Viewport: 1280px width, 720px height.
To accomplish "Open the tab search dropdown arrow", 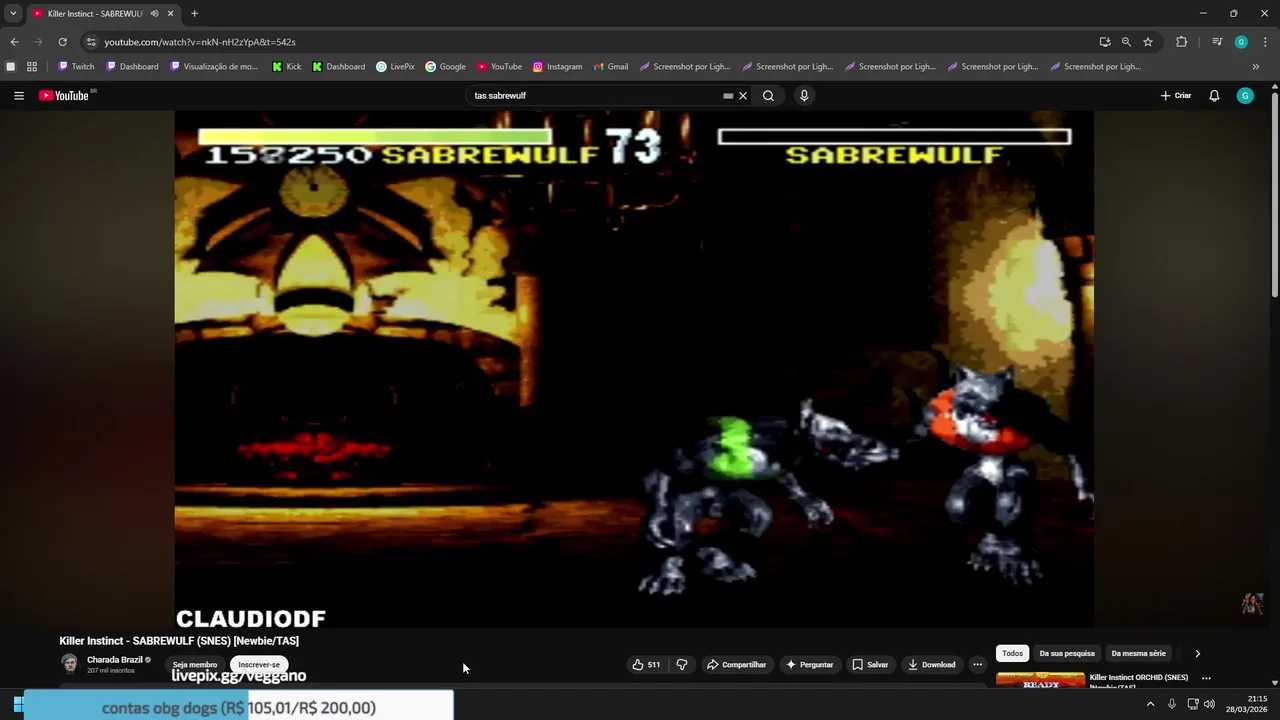I will pos(13,13).
